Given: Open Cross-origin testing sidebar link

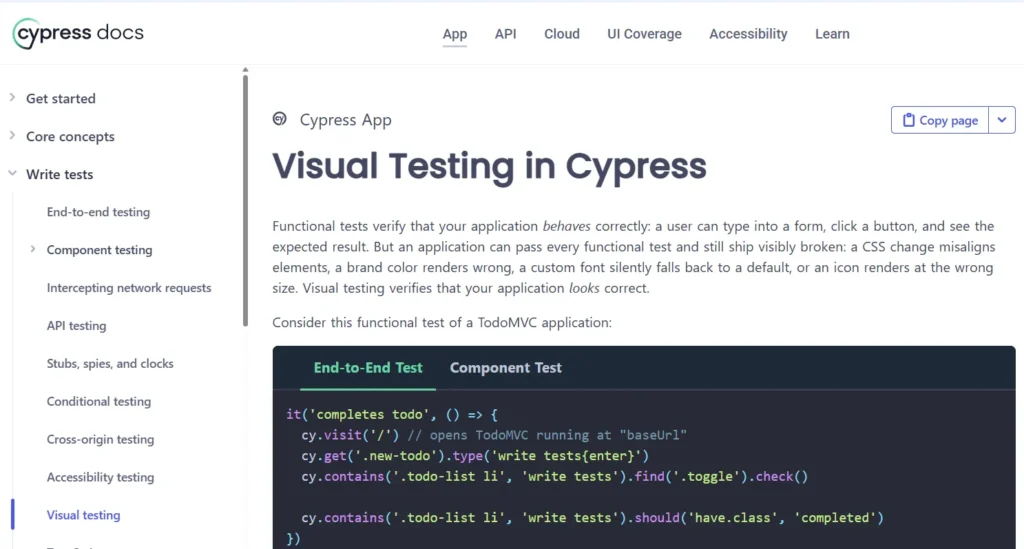Looking at the screenshot, I should click(100, 439).
